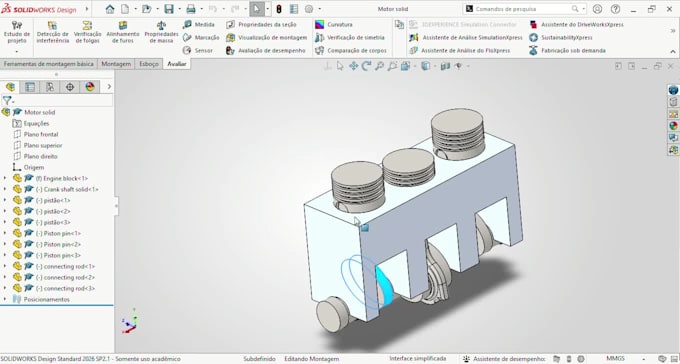Choose the Rotate view tool
680x364 pixels.
(366, 66)
